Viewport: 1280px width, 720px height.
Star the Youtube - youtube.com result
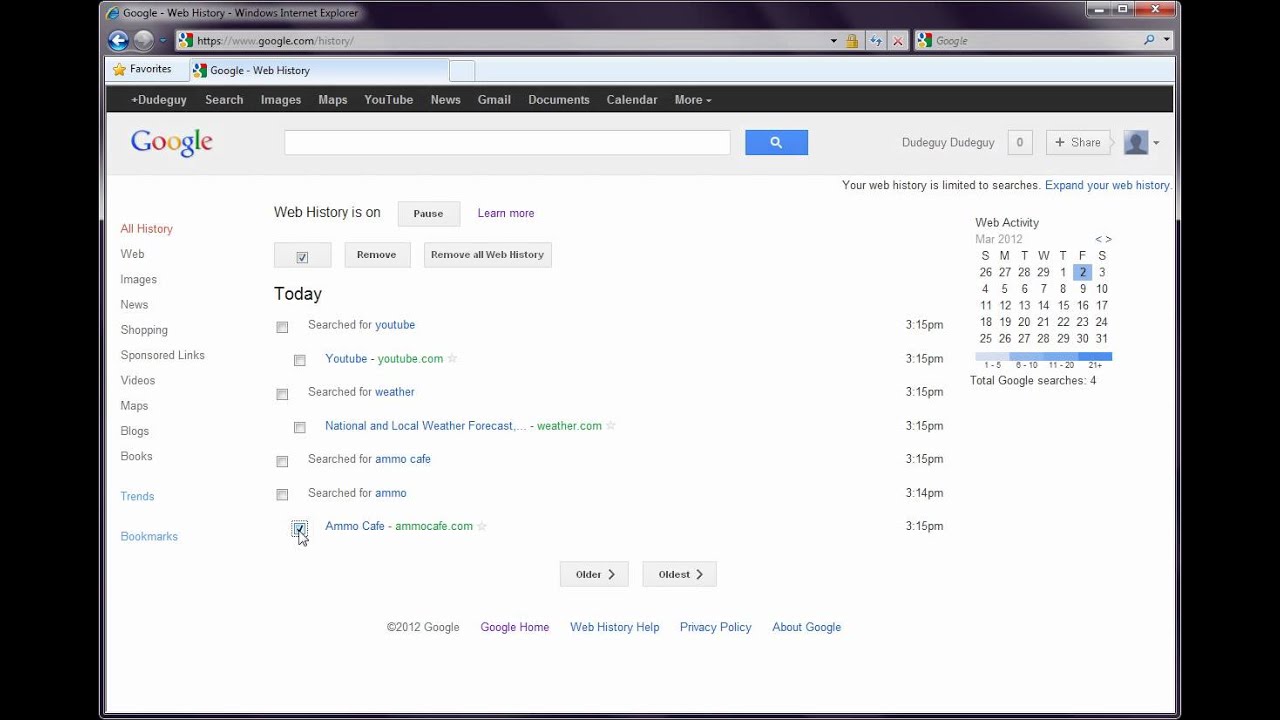[452, 358]
